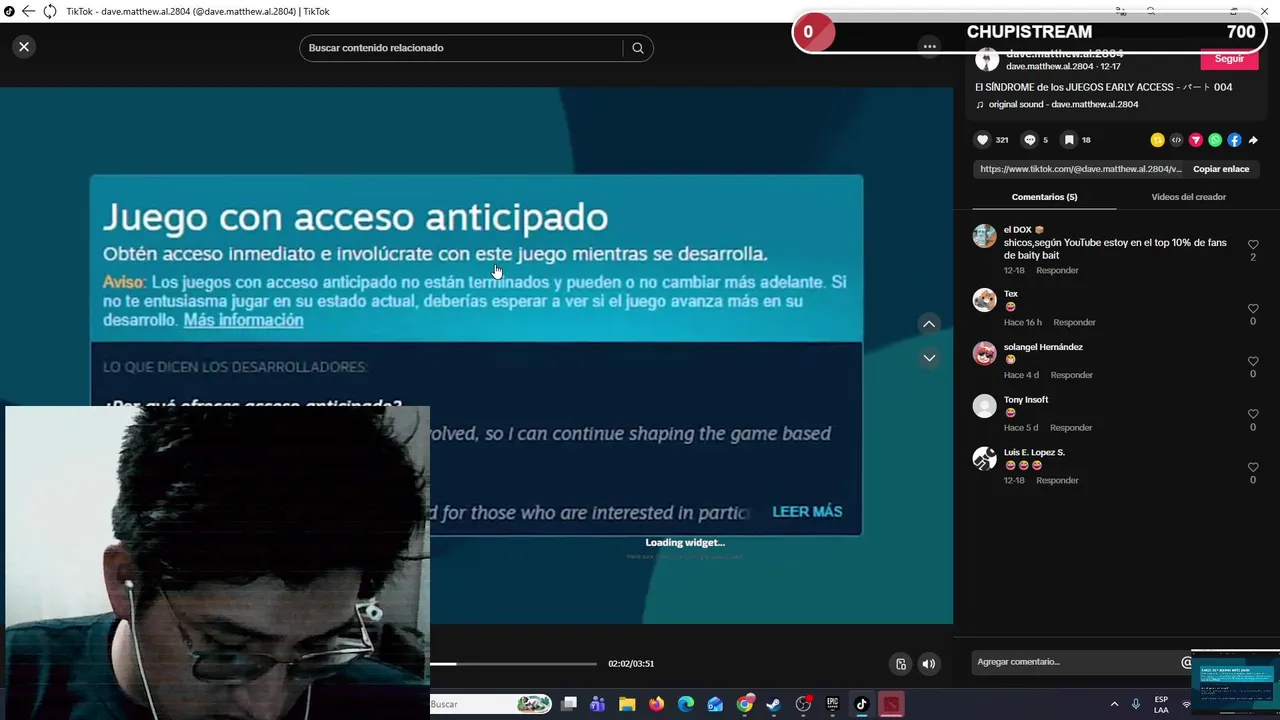The height and width of the screenshot is (720, 1280).
Task: Open Microsoft Teams from the taskbar
Action: tap(598, 704)
